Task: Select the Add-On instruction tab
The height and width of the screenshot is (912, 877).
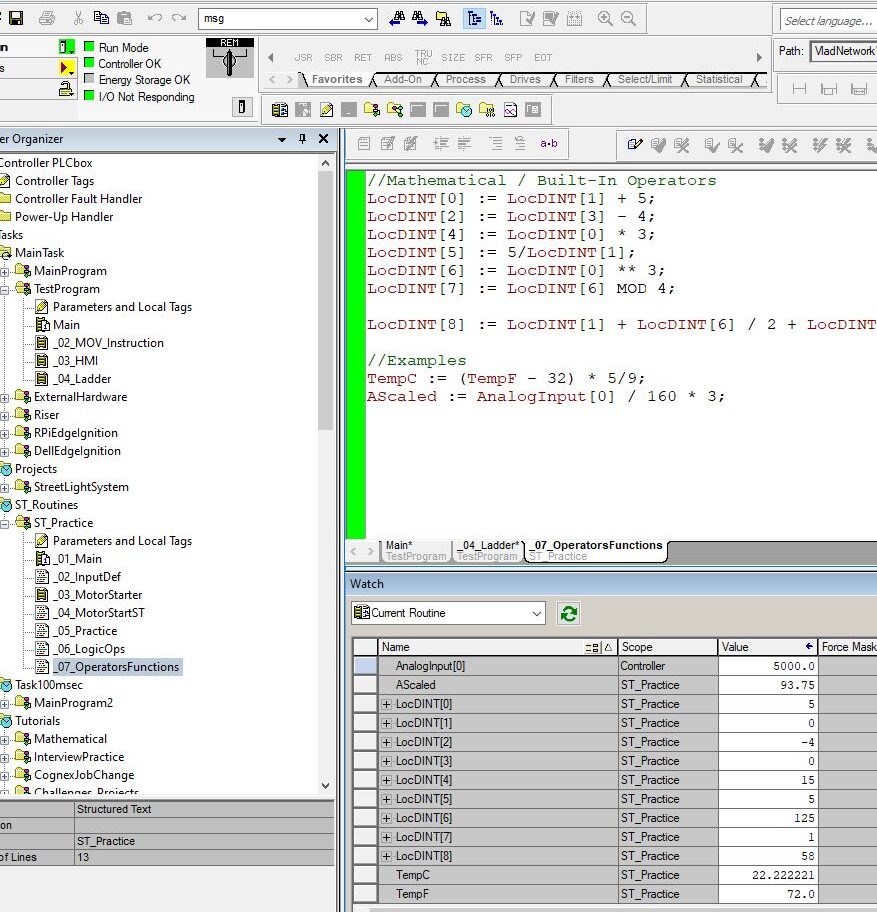Action: point(402,79)
